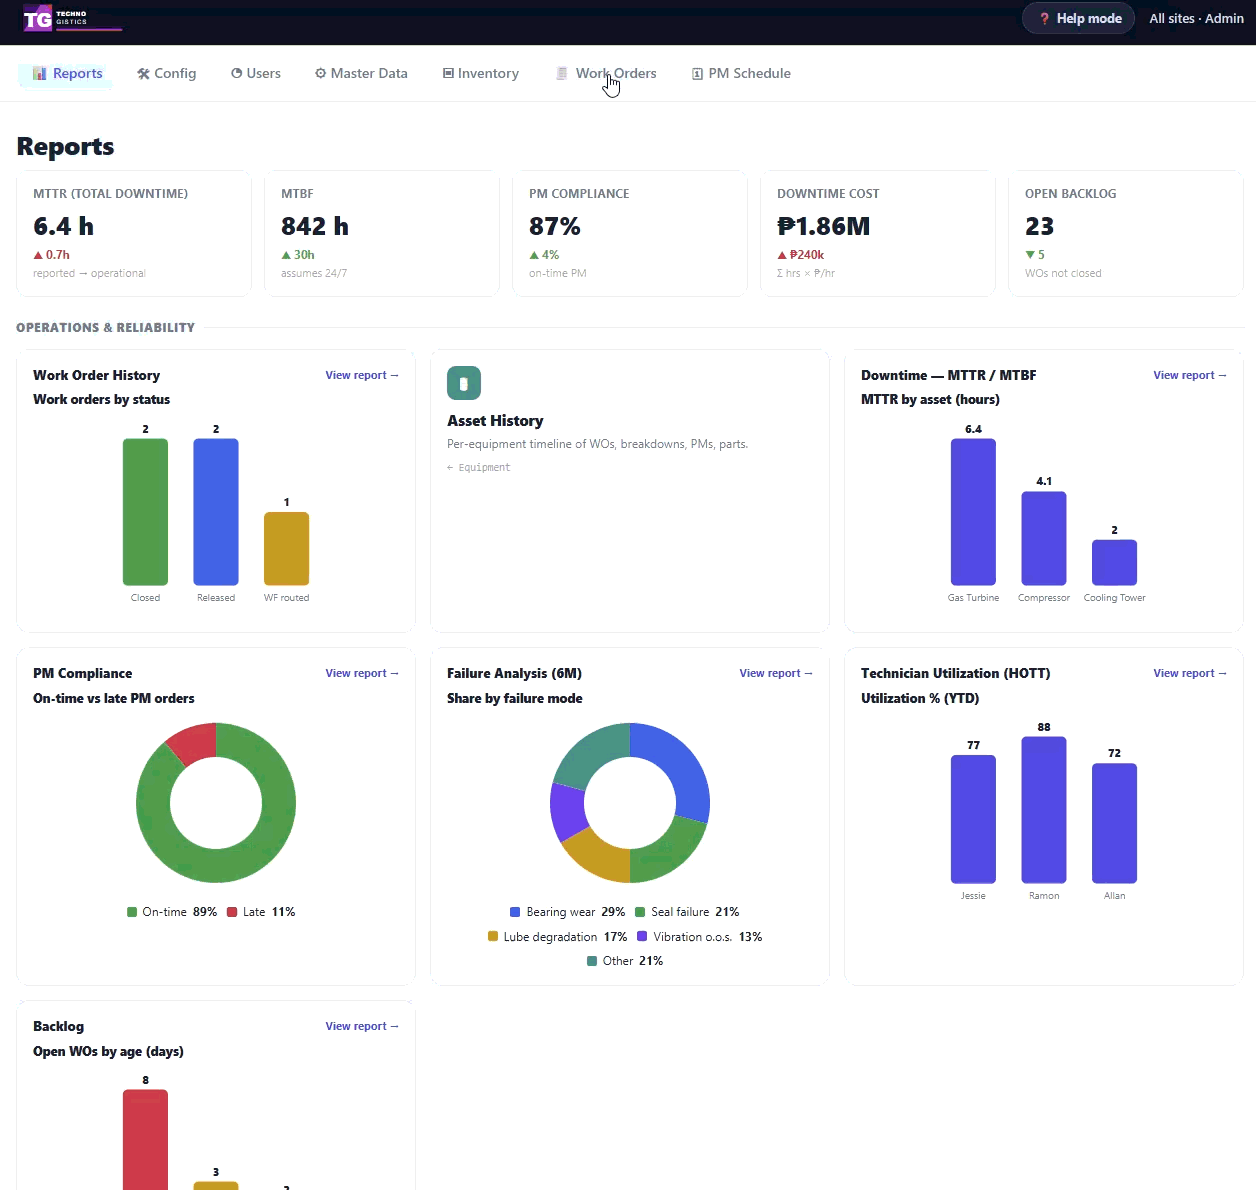Click the Reports chart icon in navigation

point(40,74)
